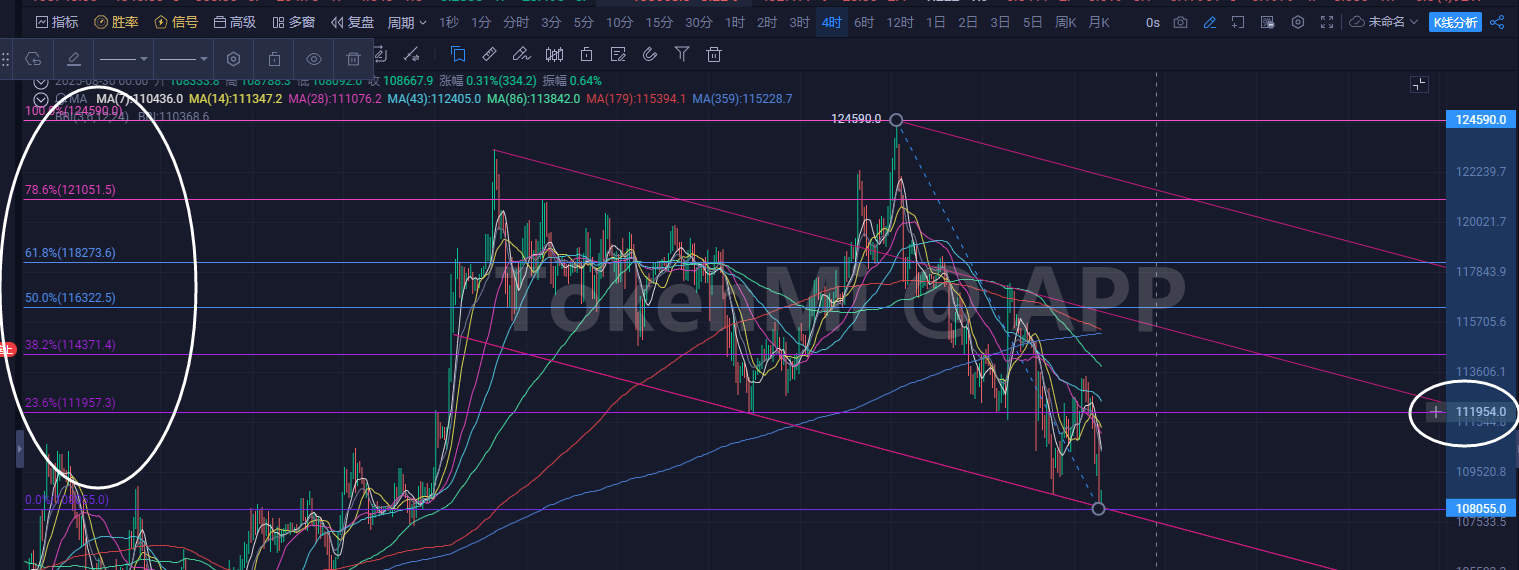Click the 61.8%(118273.6) Fibonacci label
Viewport: 1519px width, 570px height.
(x=70, y=253)
